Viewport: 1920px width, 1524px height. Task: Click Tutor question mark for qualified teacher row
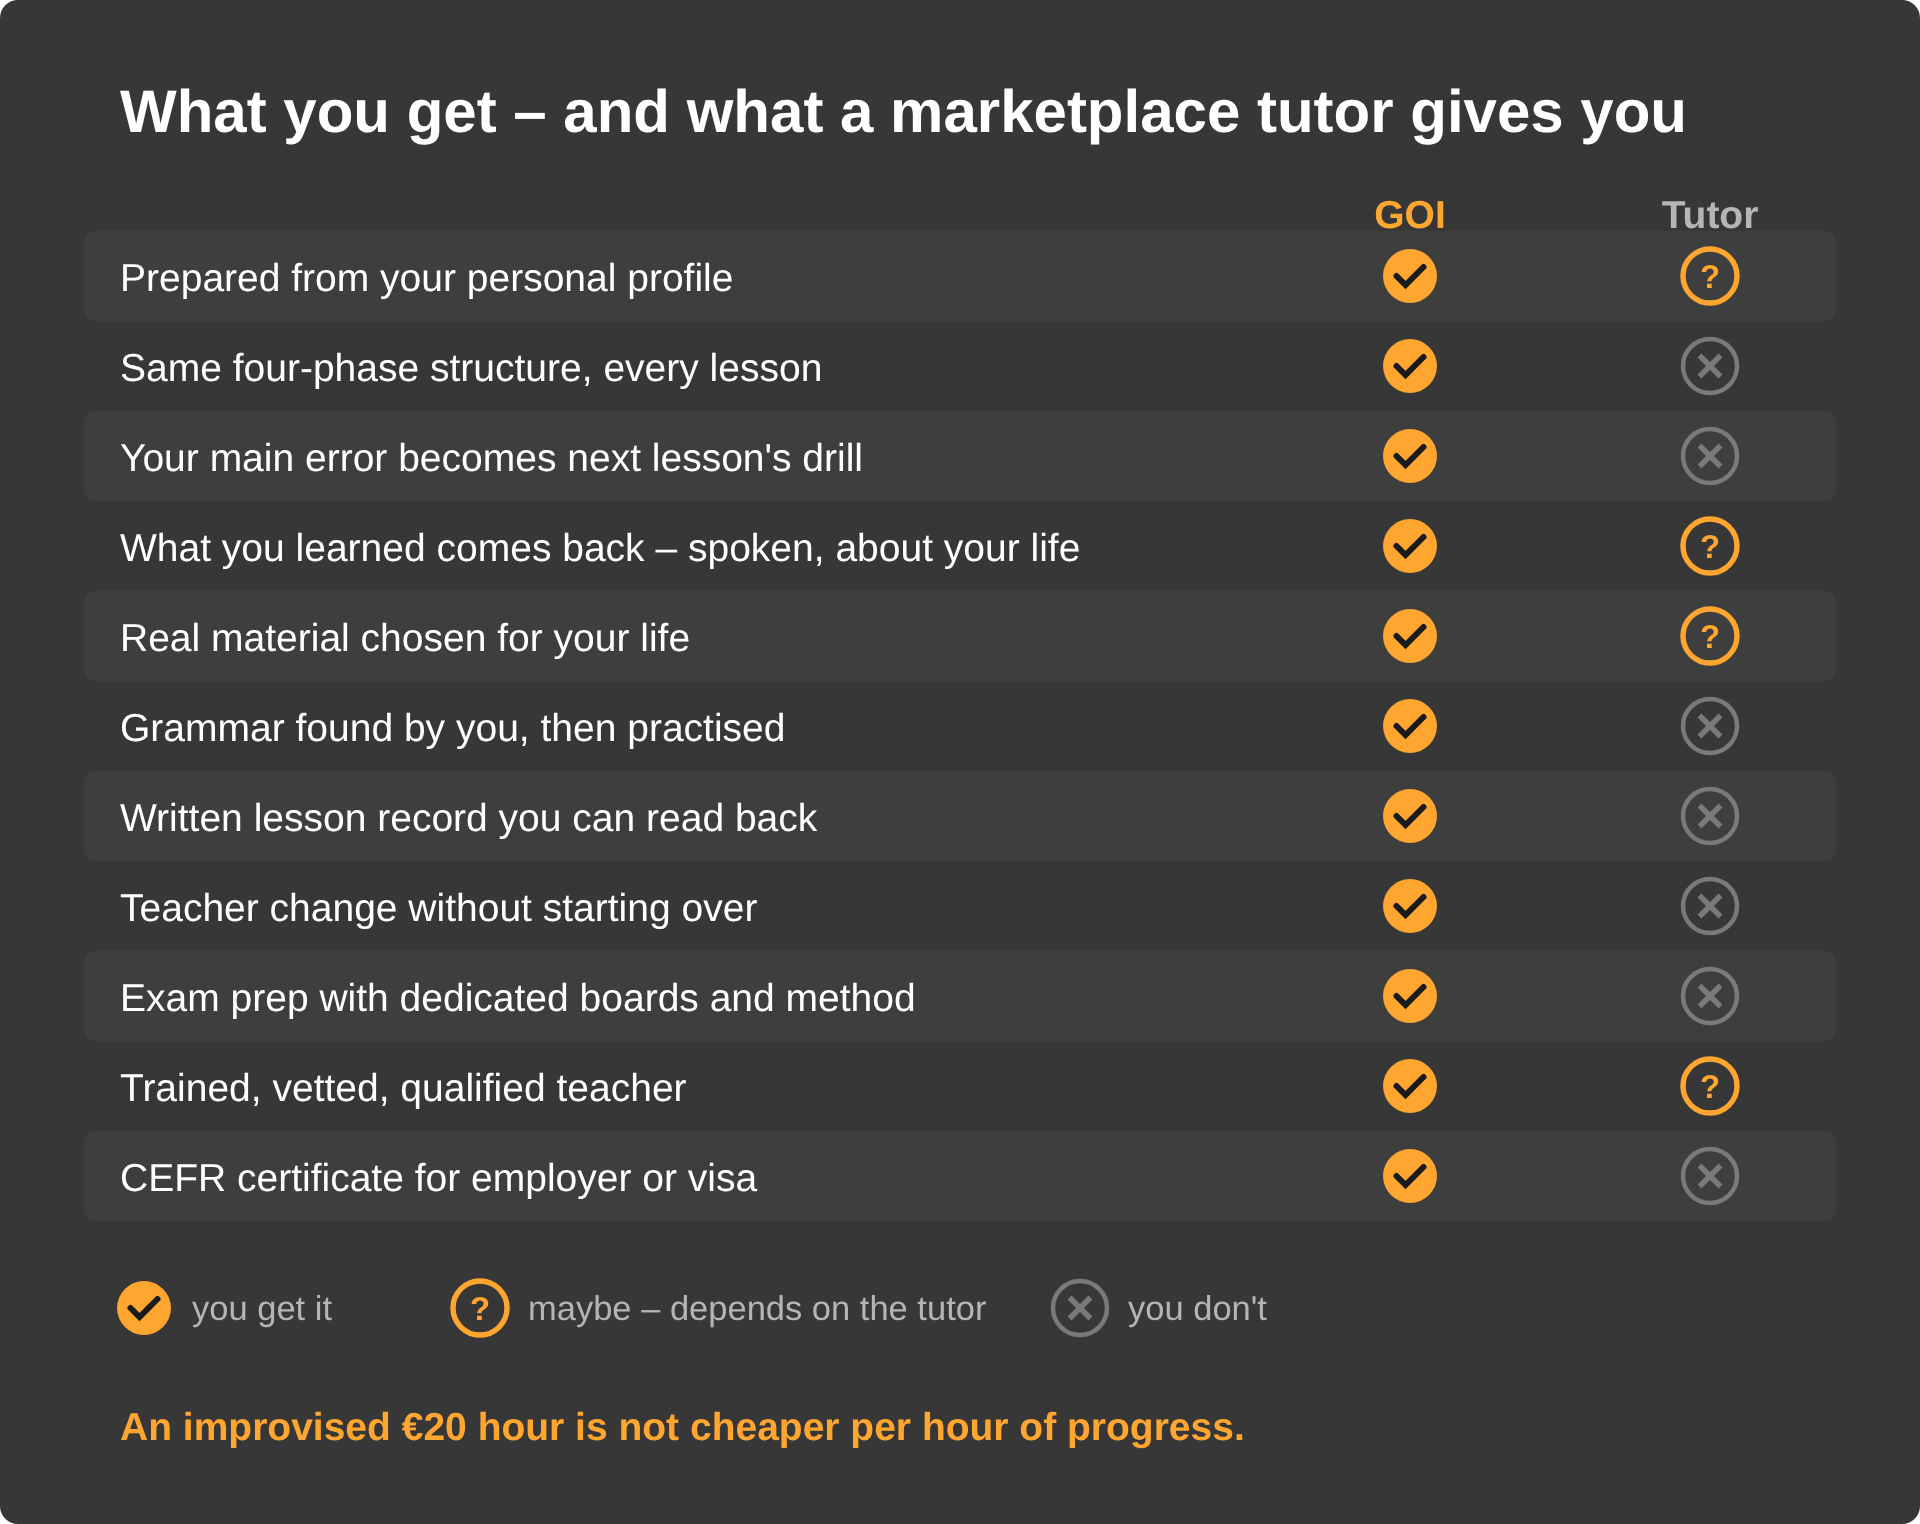tap(1710, 1086)
